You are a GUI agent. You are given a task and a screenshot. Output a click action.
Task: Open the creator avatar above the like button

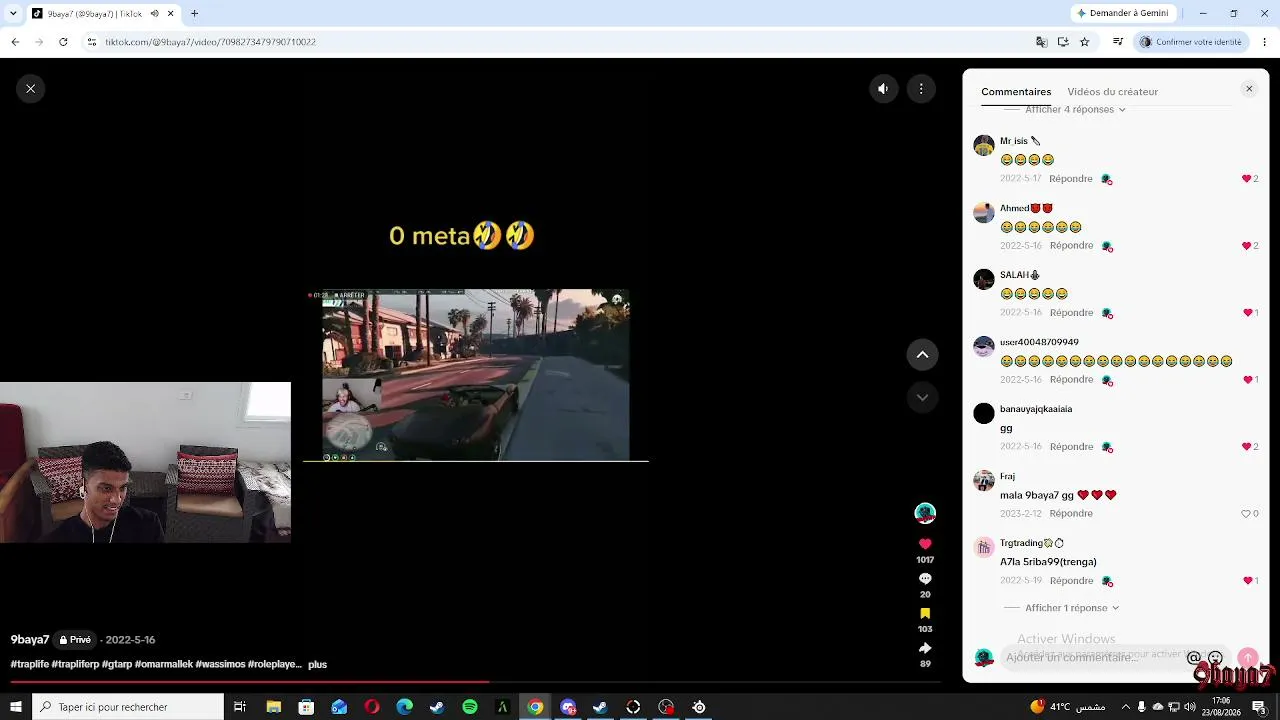tap(925, 513)
